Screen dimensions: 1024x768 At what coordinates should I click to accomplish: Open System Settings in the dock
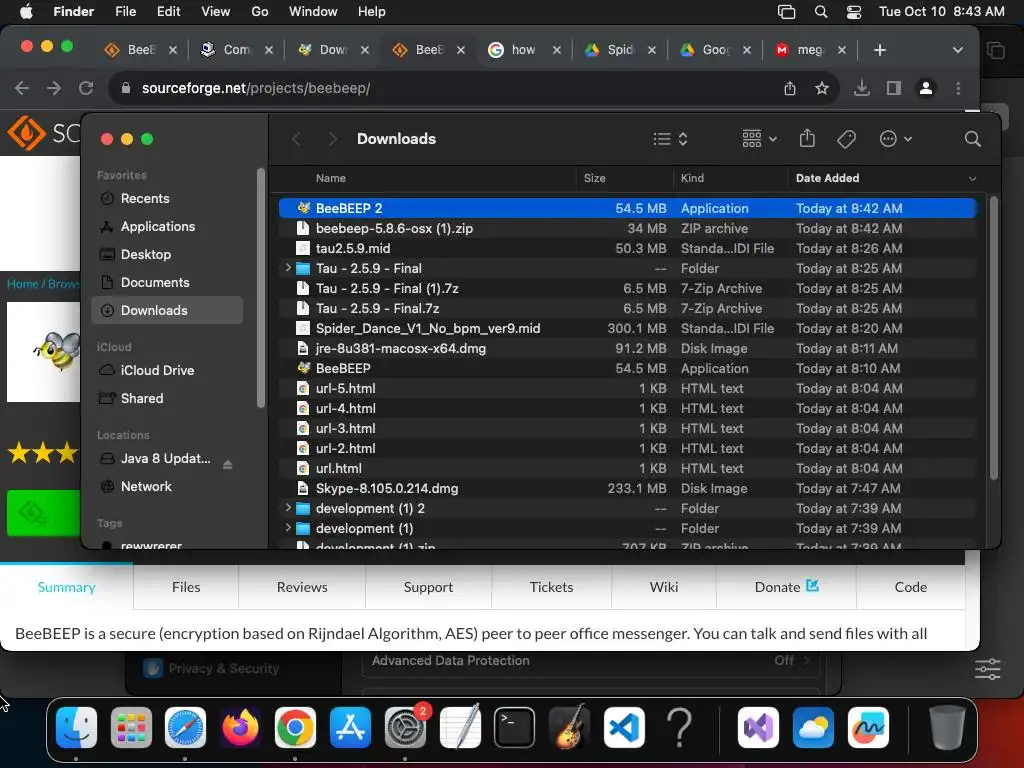tap(405, 727)
